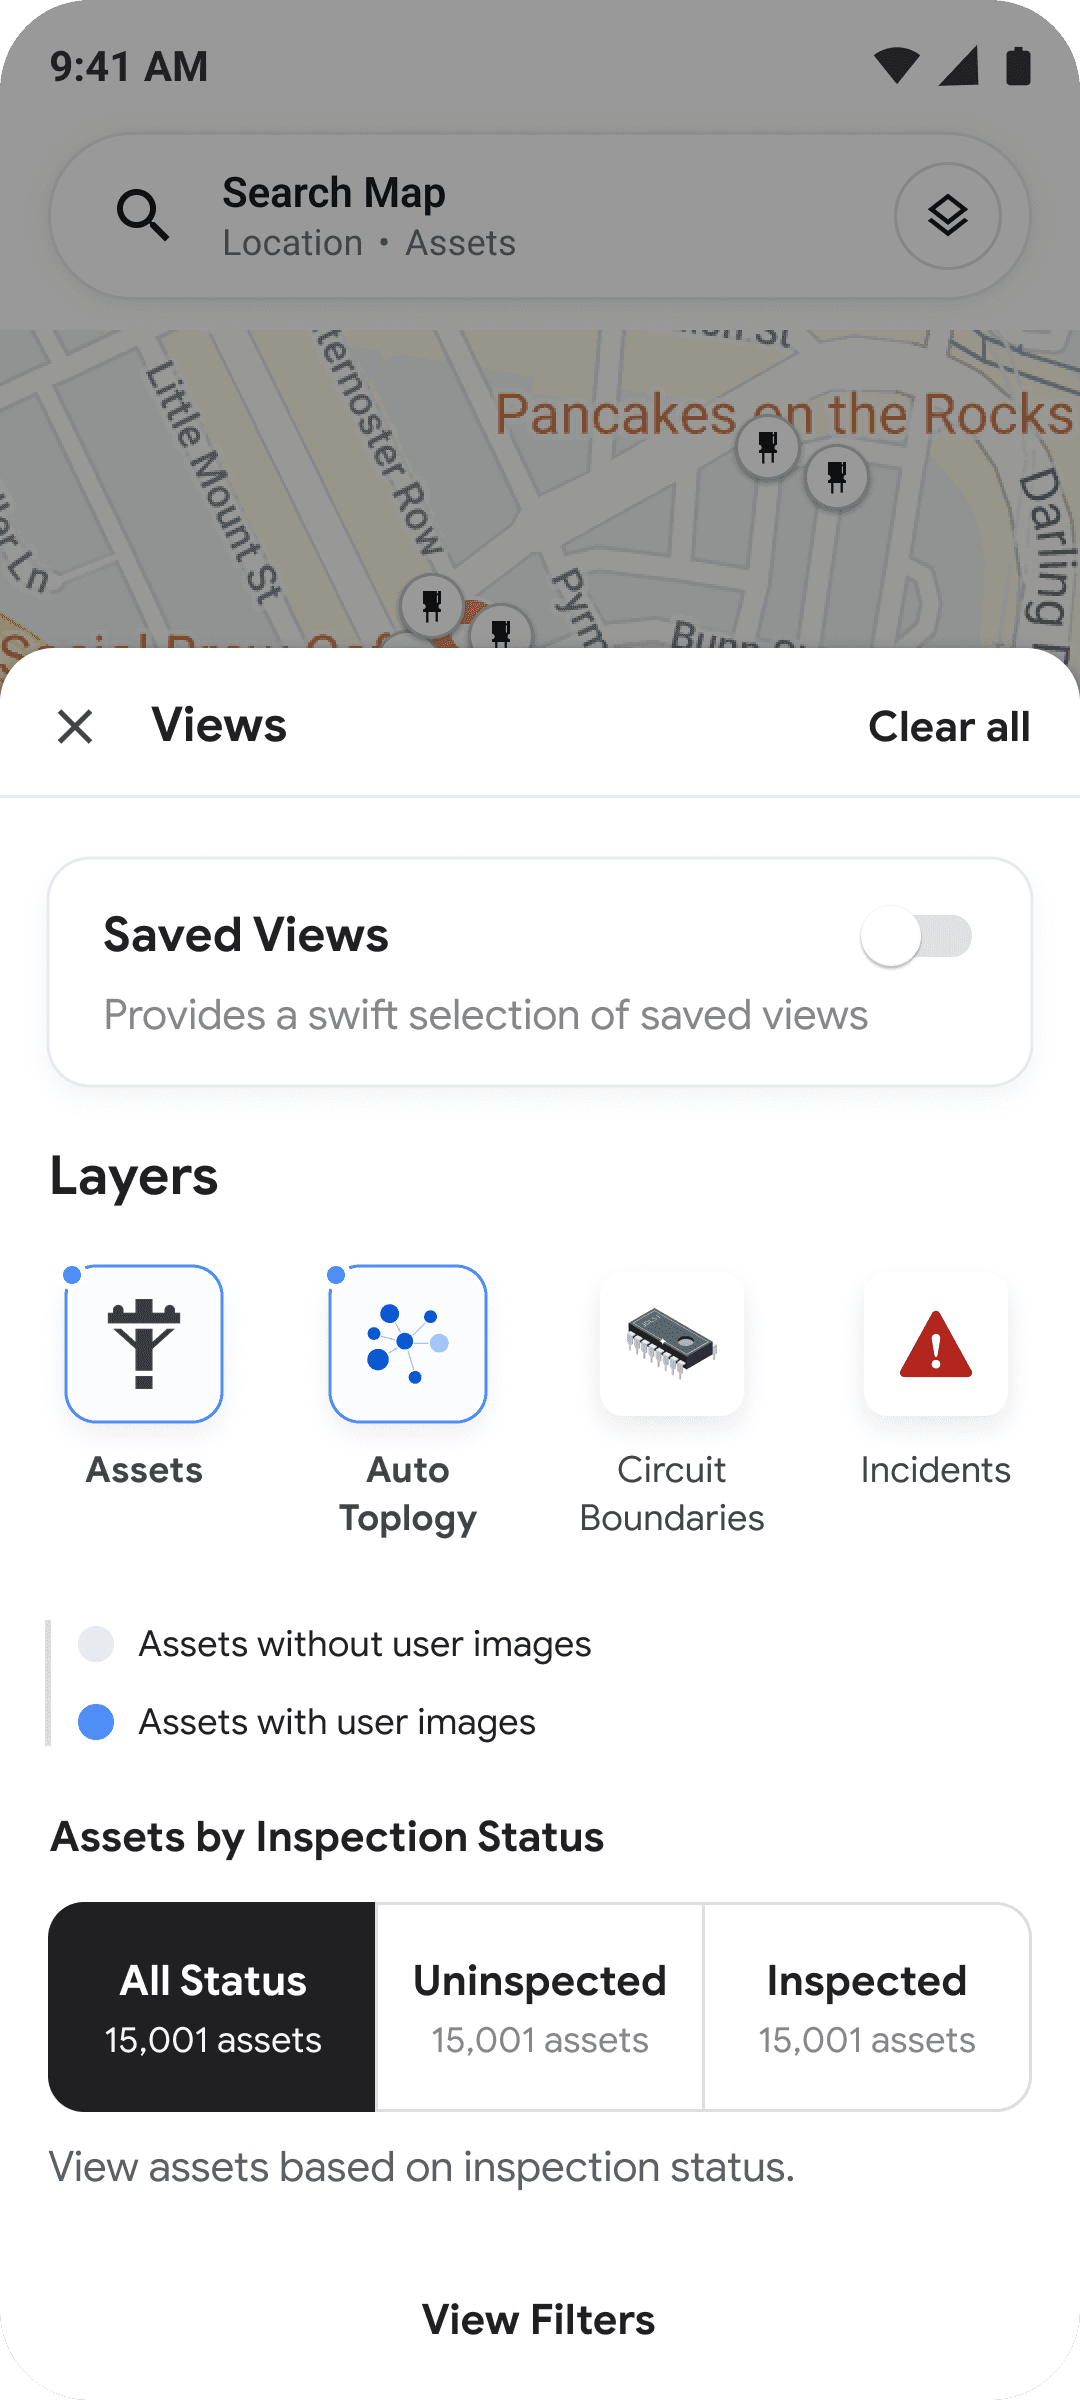
Task: Open View Filters
Action: pos(539,2320)
